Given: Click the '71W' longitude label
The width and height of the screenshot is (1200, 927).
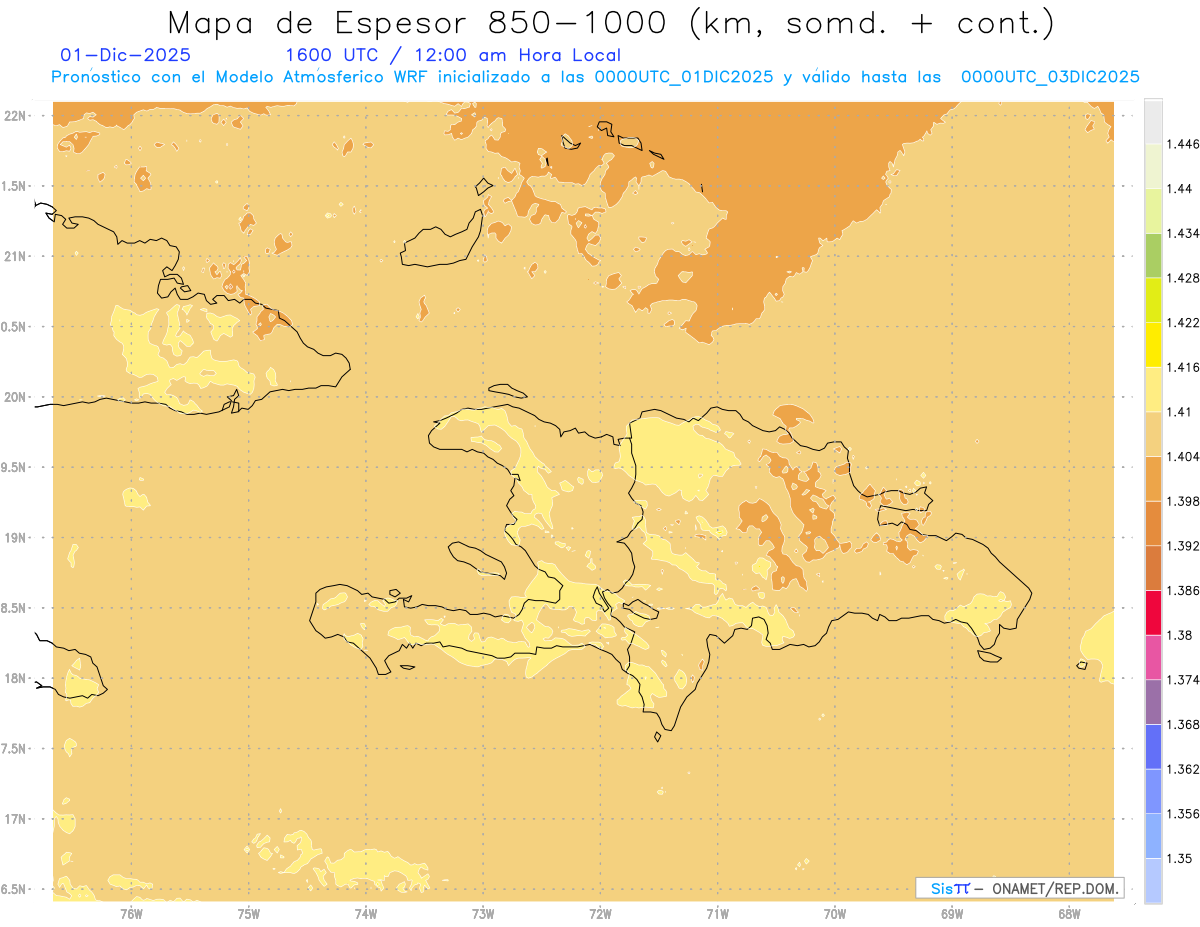Looking at the screenshot, I should 717,914.
